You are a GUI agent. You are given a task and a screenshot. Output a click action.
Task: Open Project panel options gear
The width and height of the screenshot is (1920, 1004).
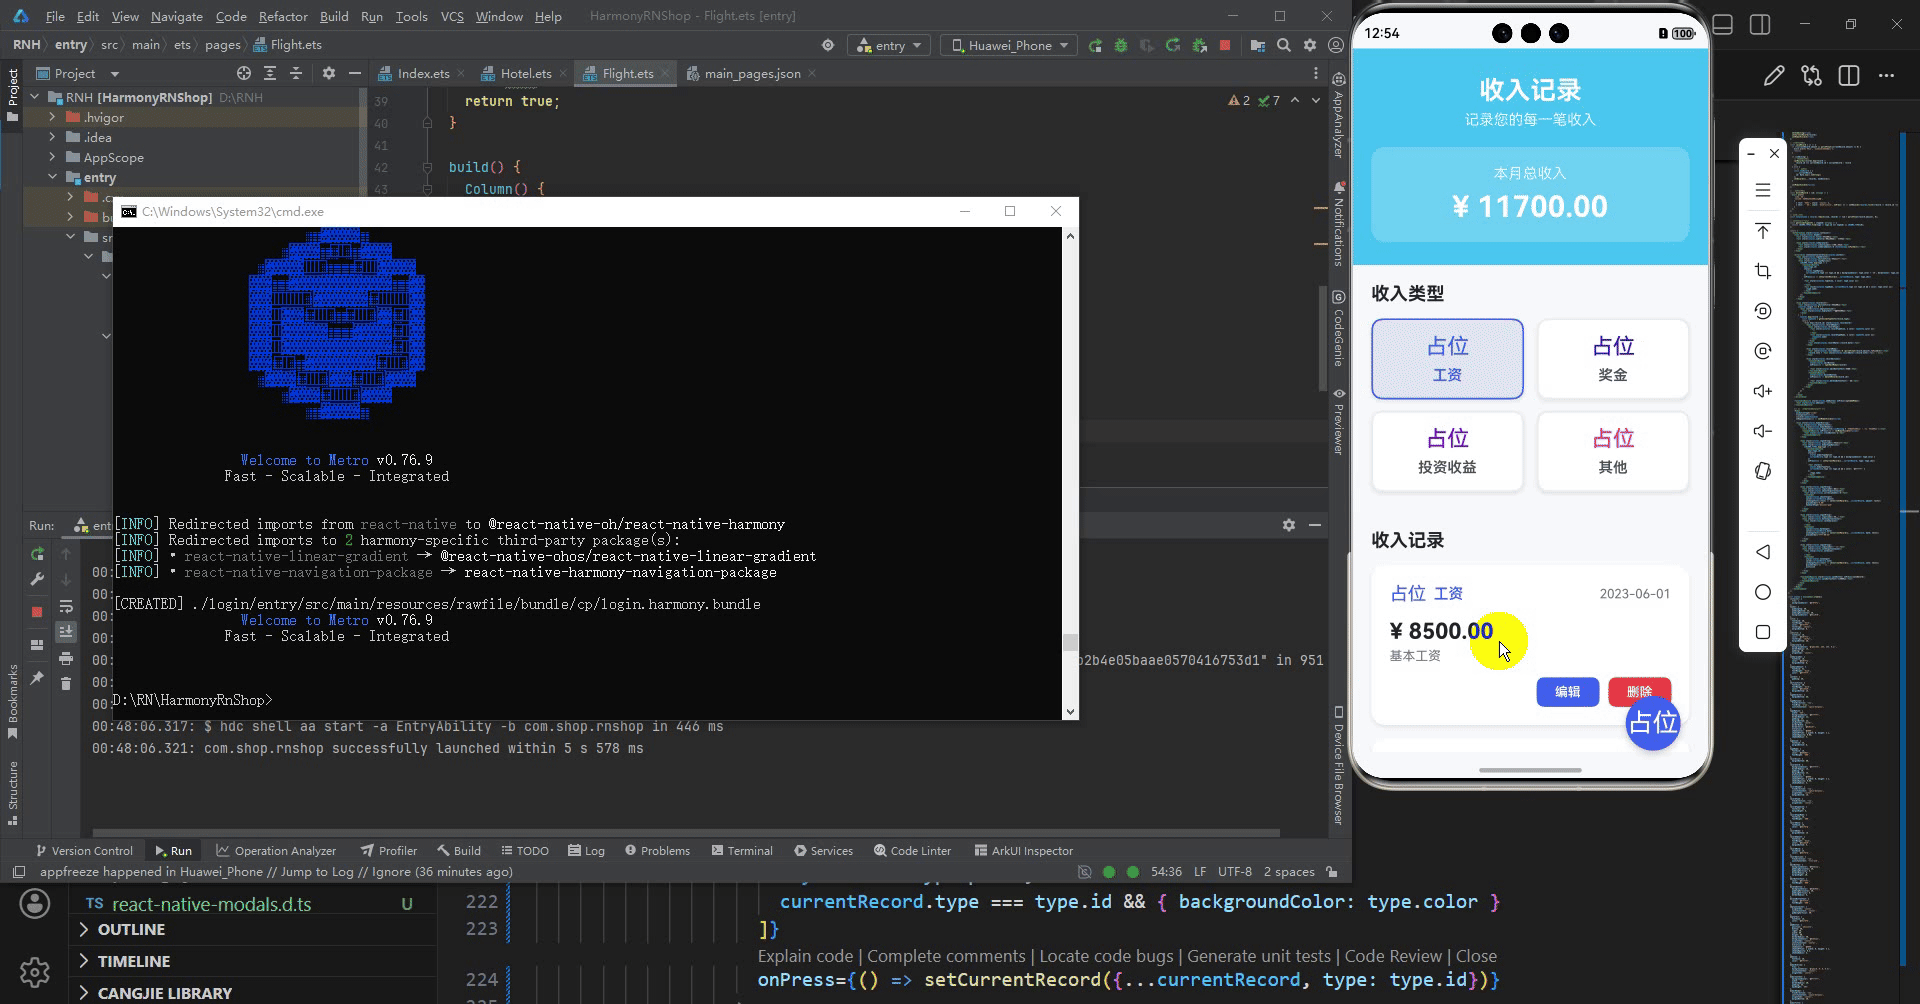click(329, 73)
